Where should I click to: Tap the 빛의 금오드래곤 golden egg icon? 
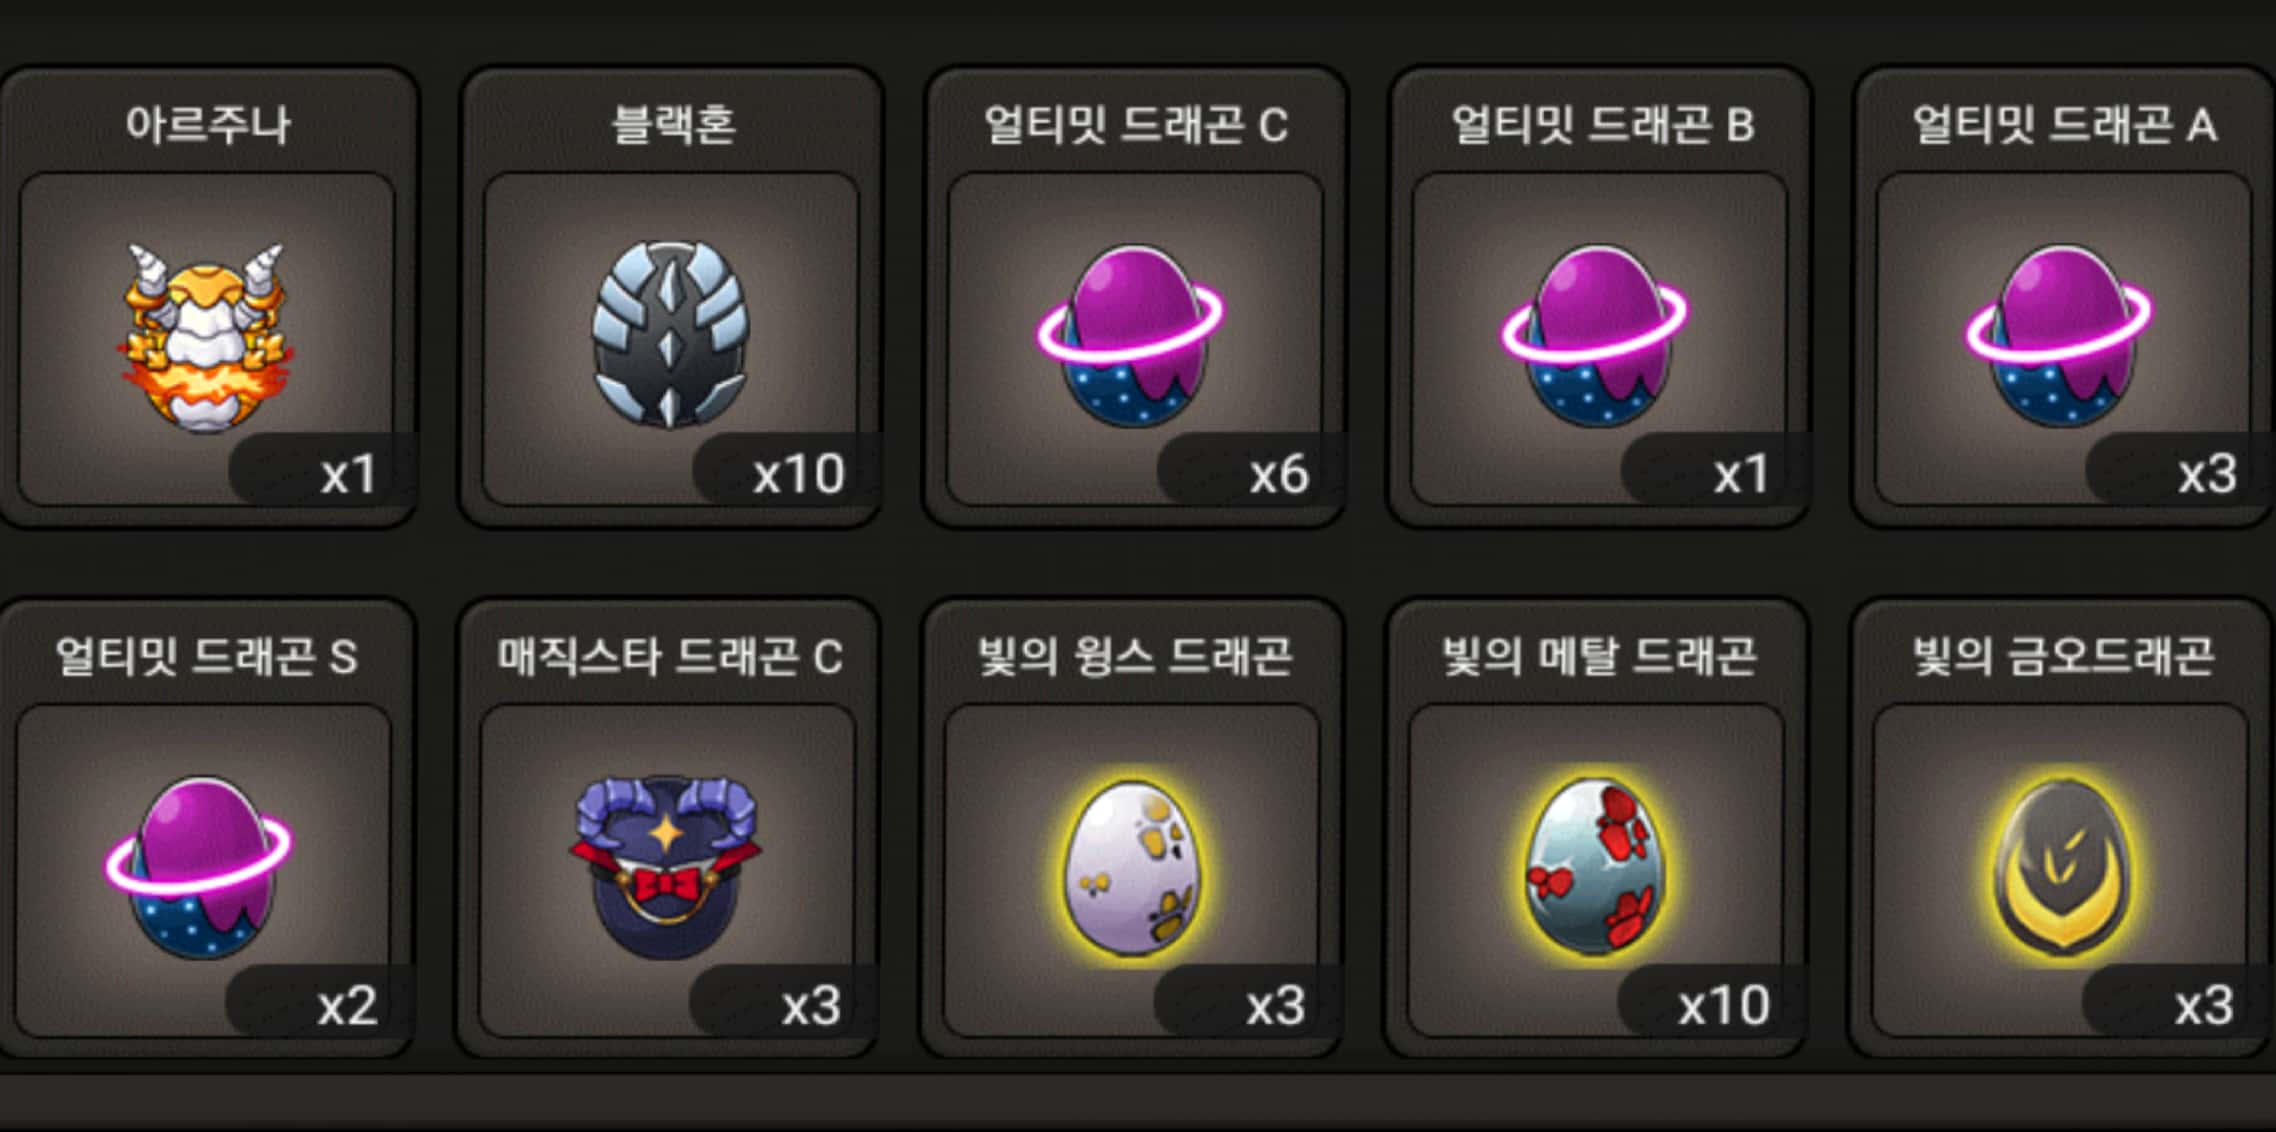2060,868
